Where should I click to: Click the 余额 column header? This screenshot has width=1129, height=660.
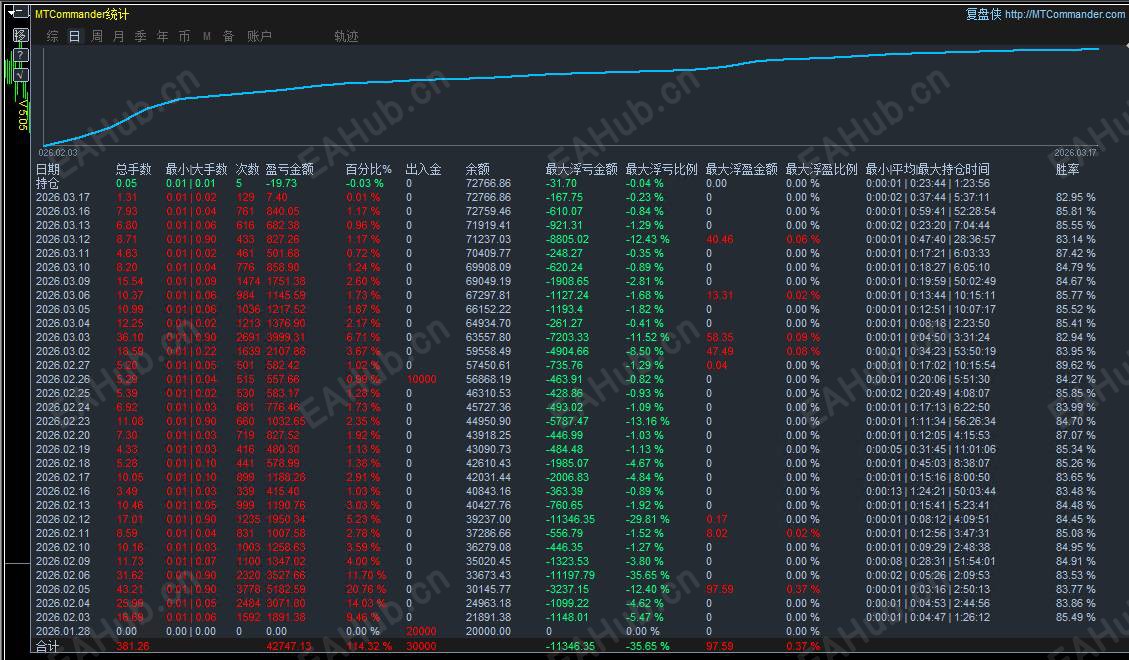(x=477, y=169)
